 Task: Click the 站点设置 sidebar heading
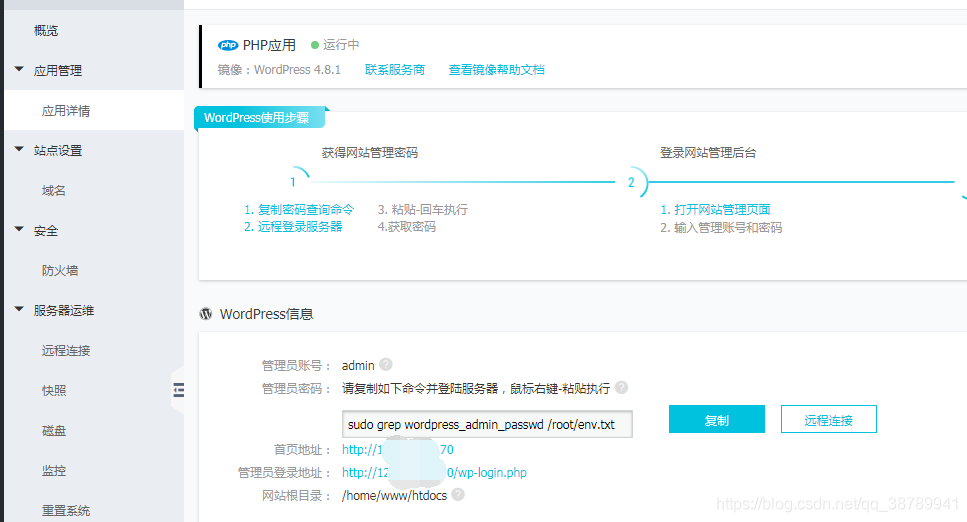tap(58, 151)
